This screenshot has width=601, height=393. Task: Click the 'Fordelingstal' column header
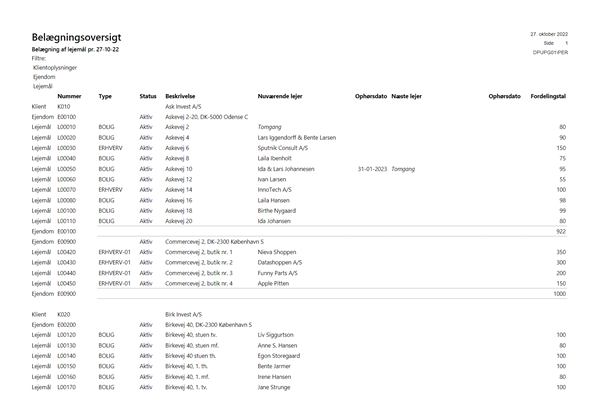coord(548,96)
